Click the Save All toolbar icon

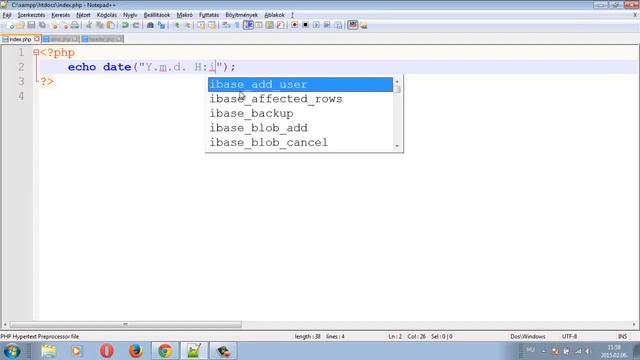(42, 25)
